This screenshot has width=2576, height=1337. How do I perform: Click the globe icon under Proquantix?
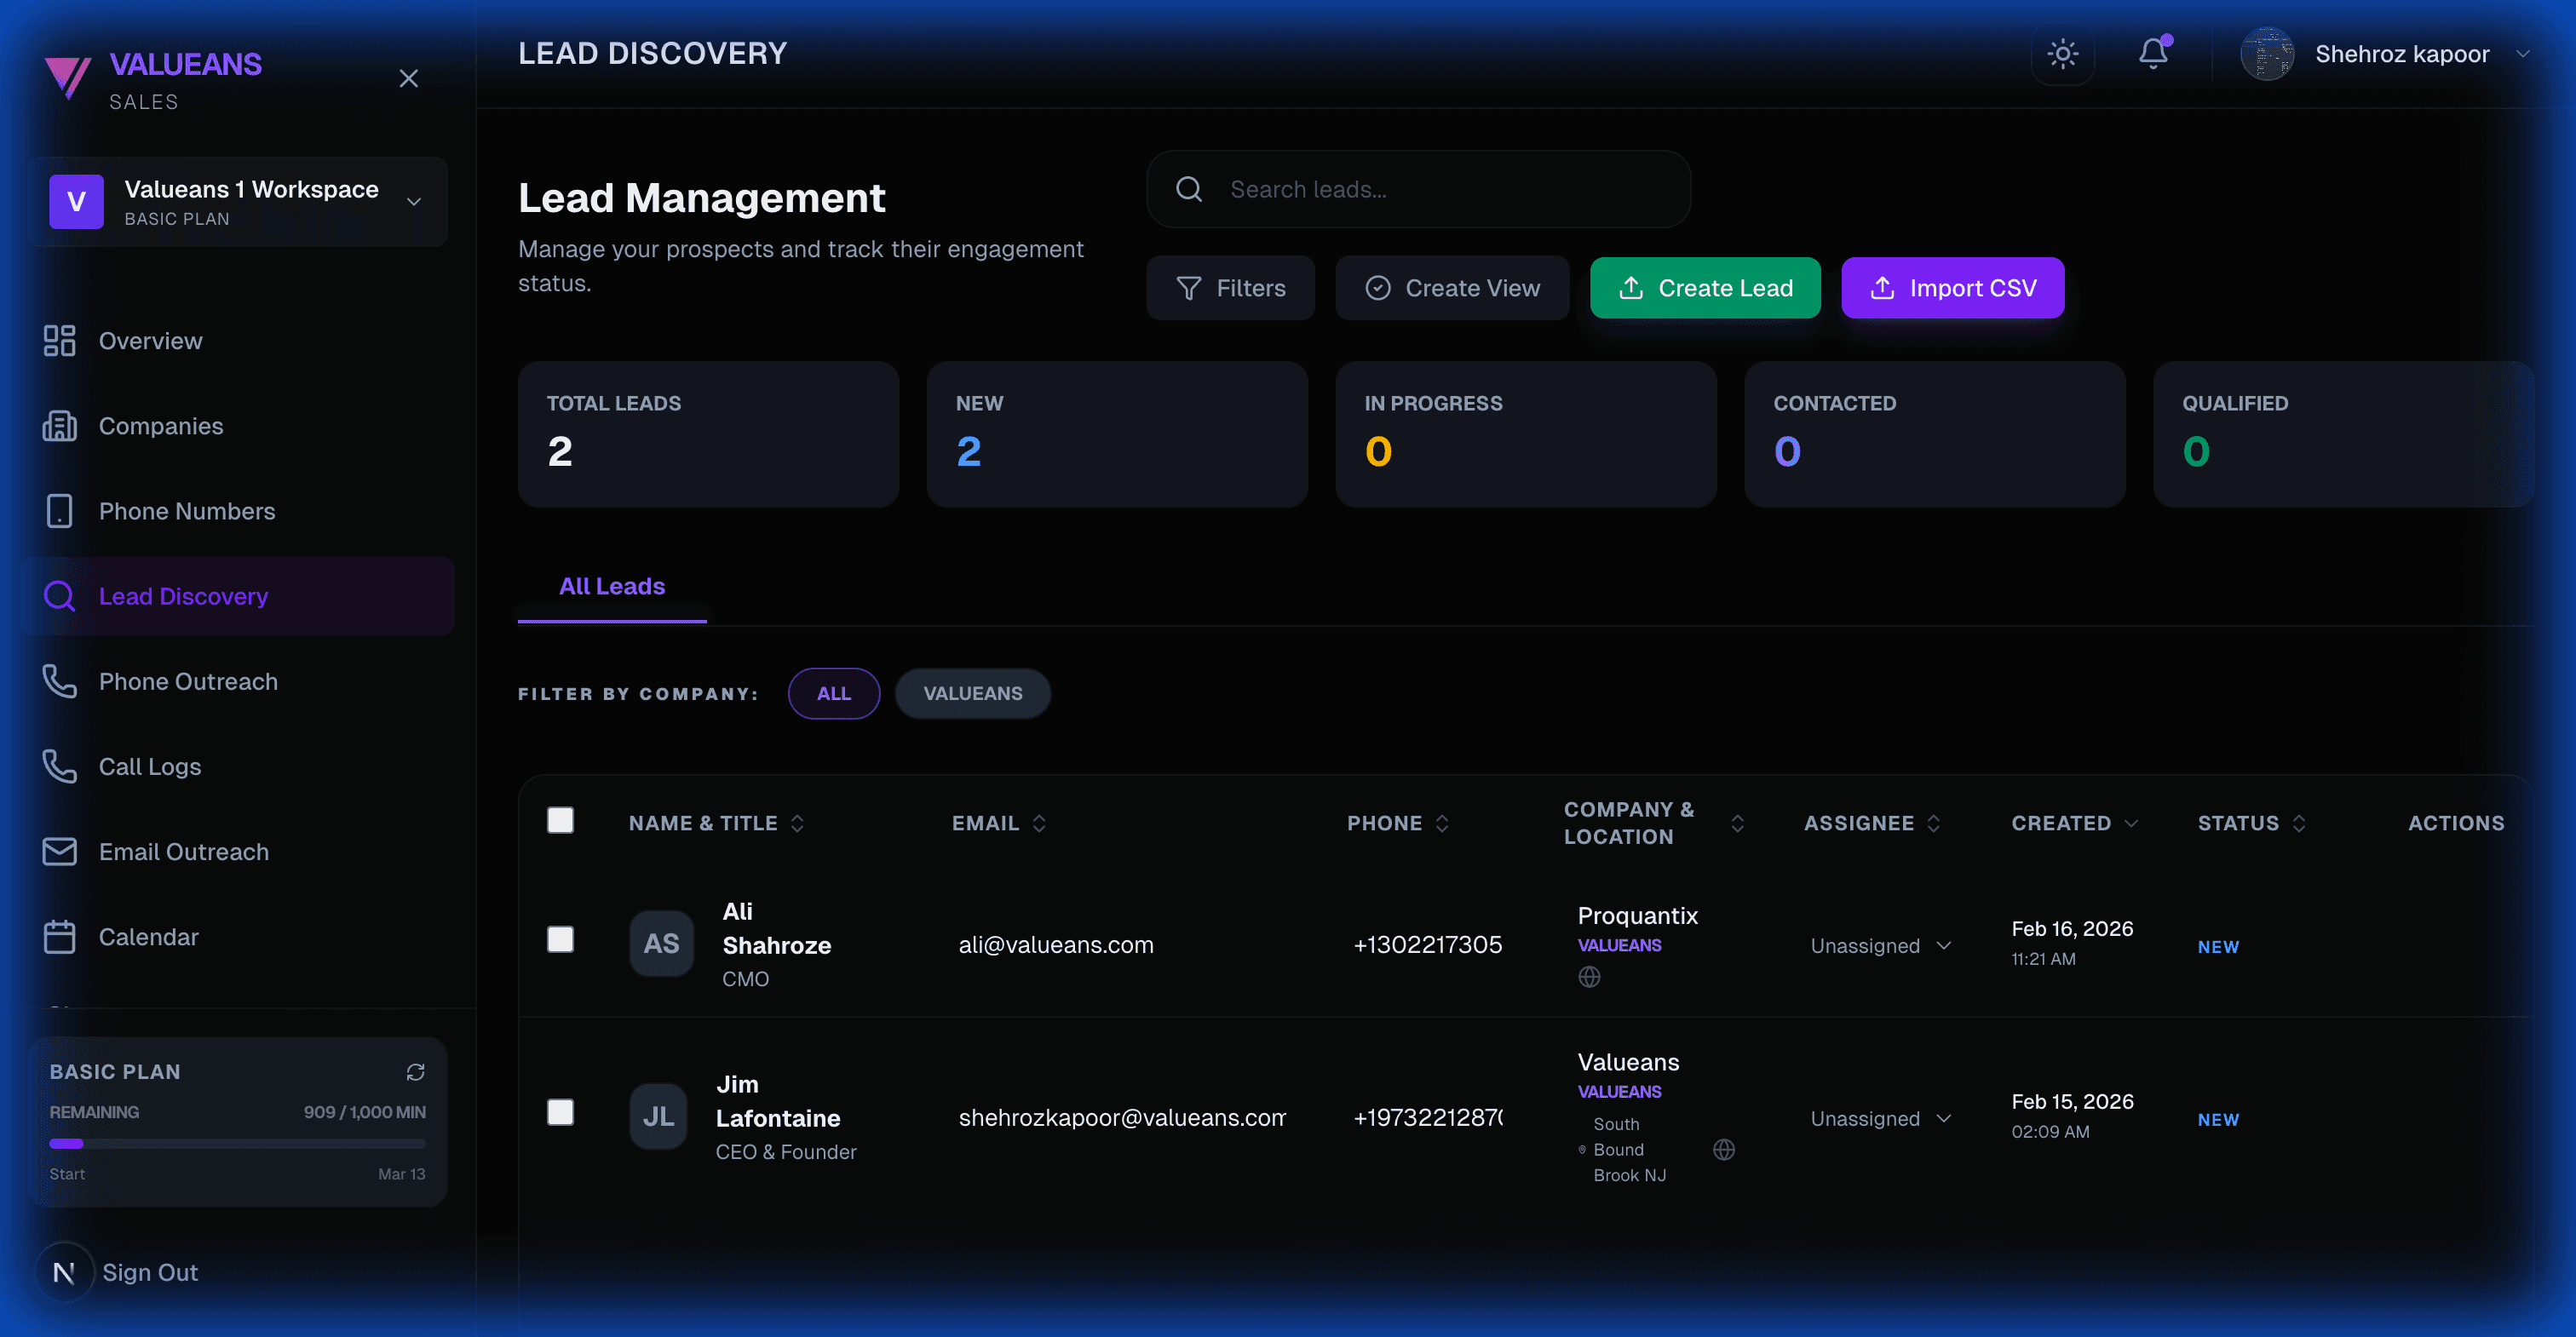tap(1589, 977)
